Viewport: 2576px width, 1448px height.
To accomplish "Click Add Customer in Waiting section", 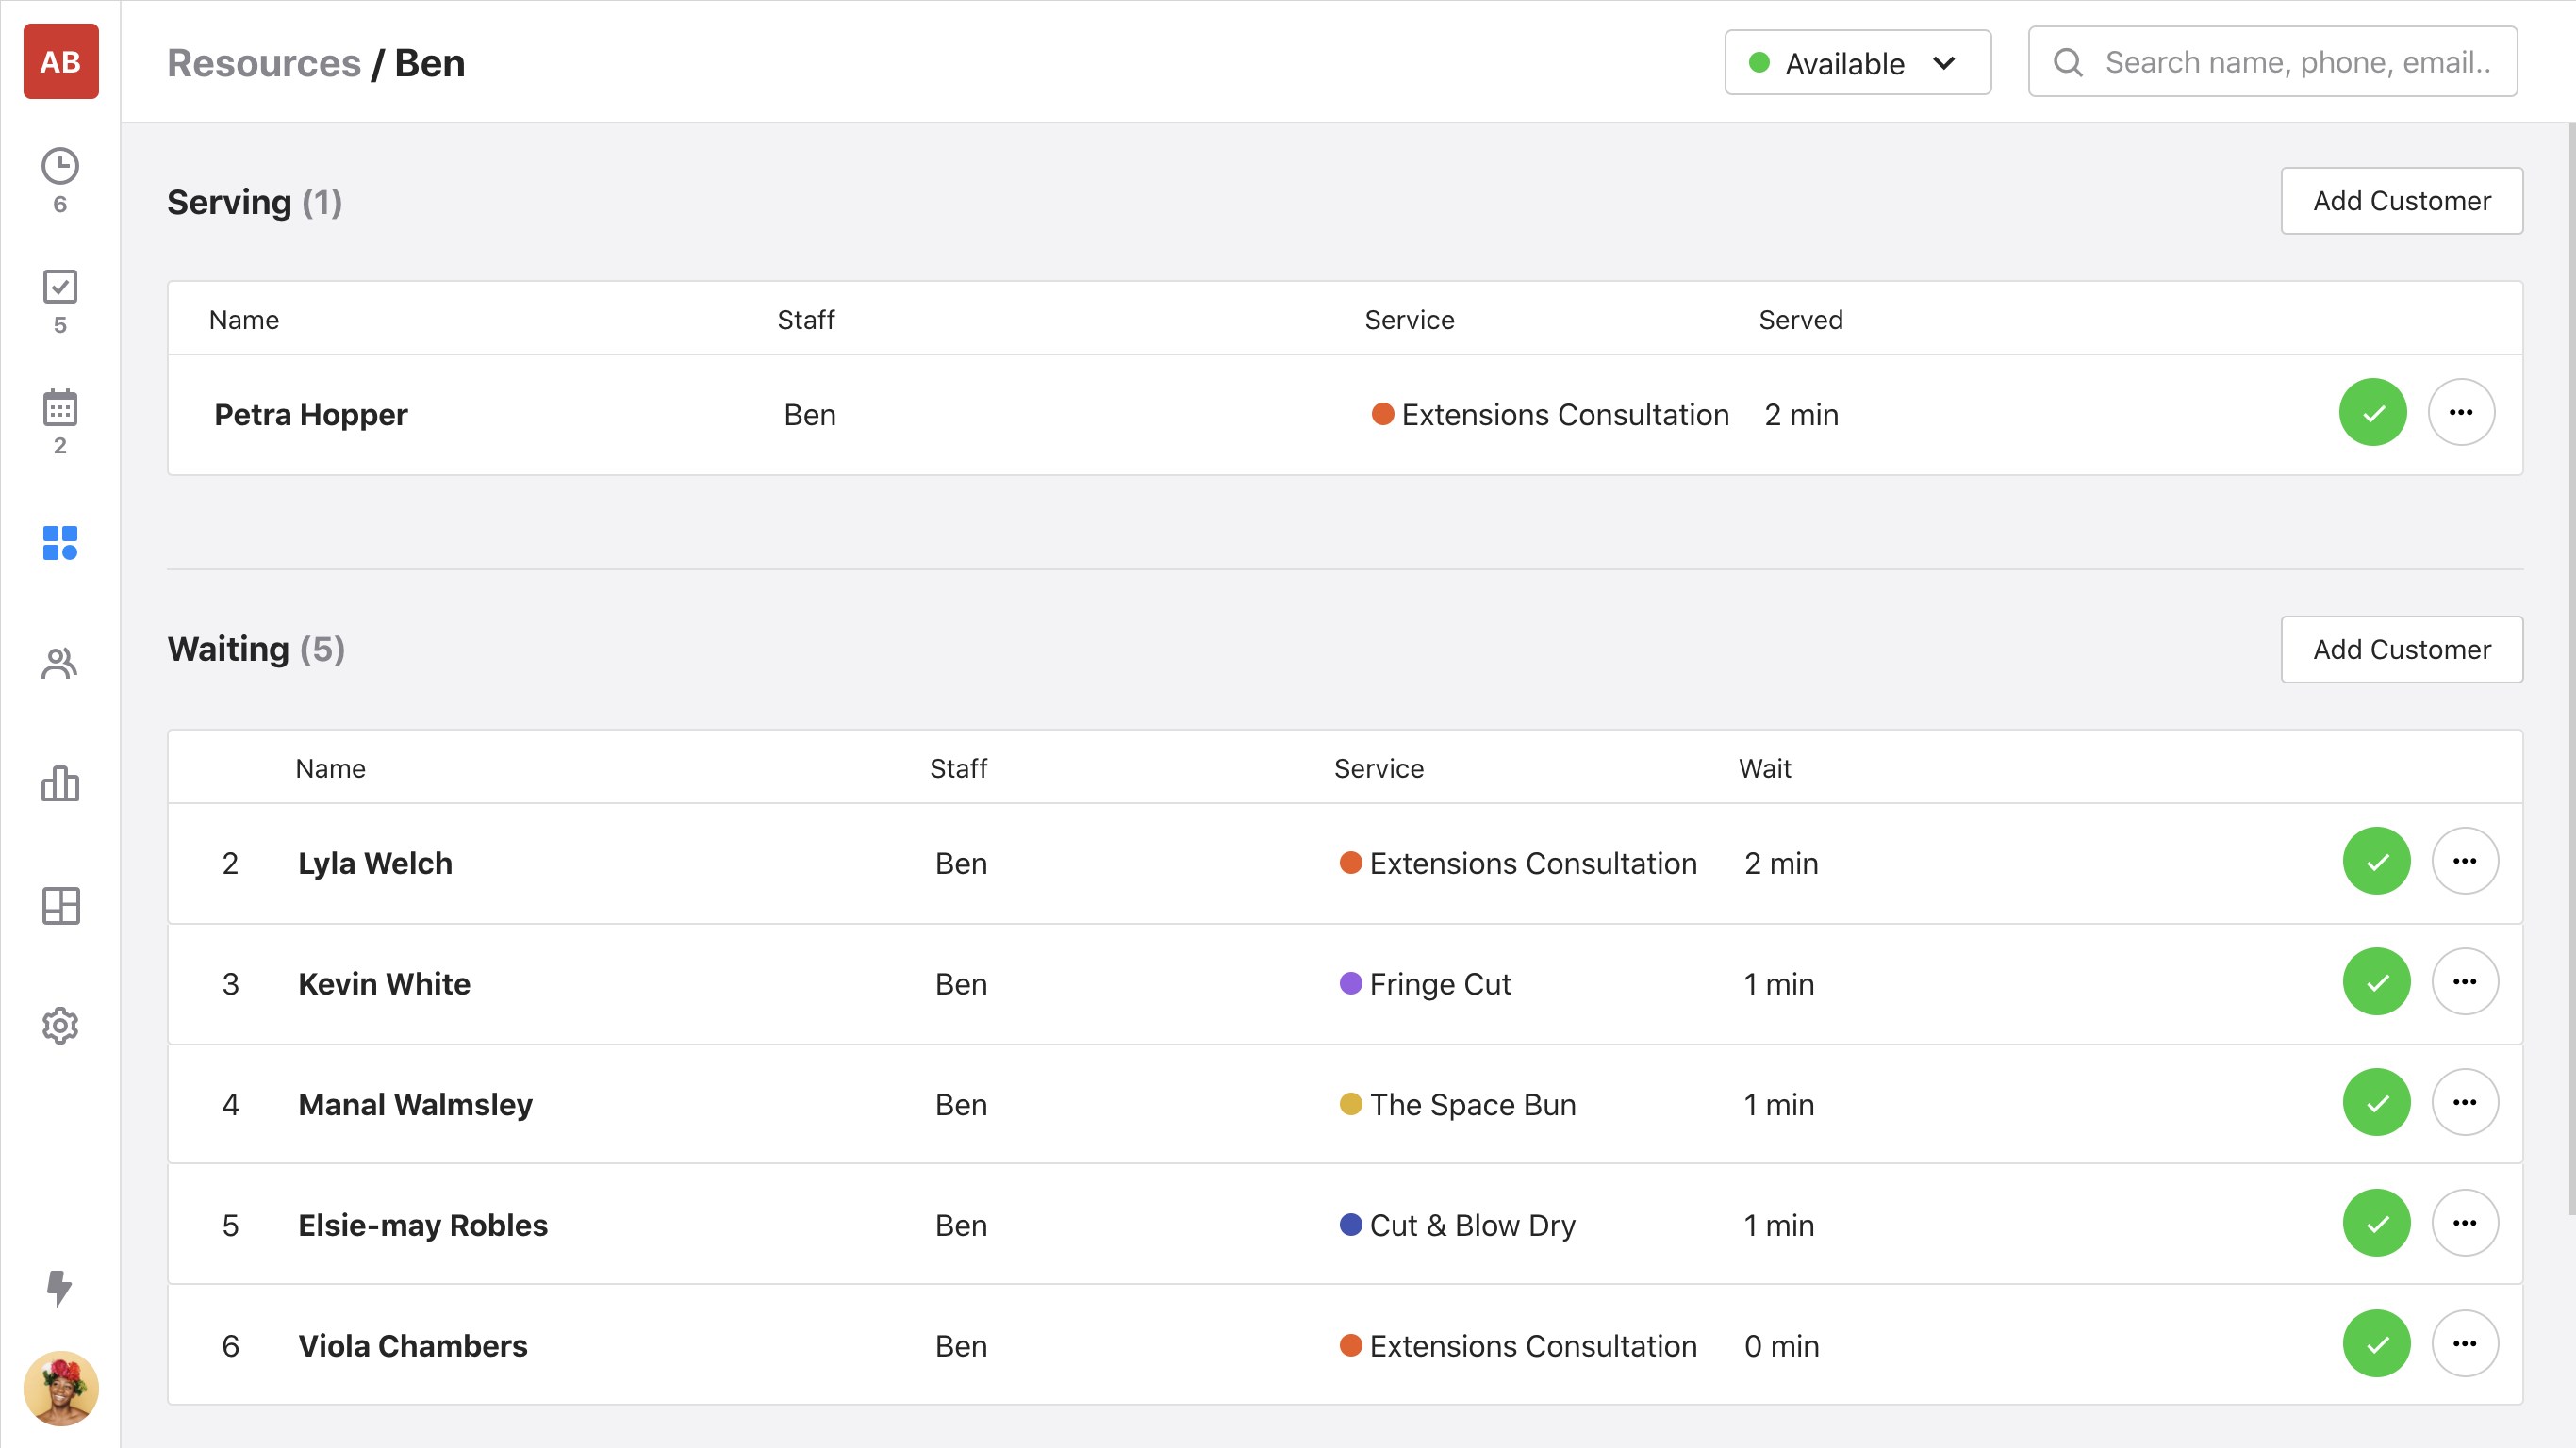I will point(2401,650).
